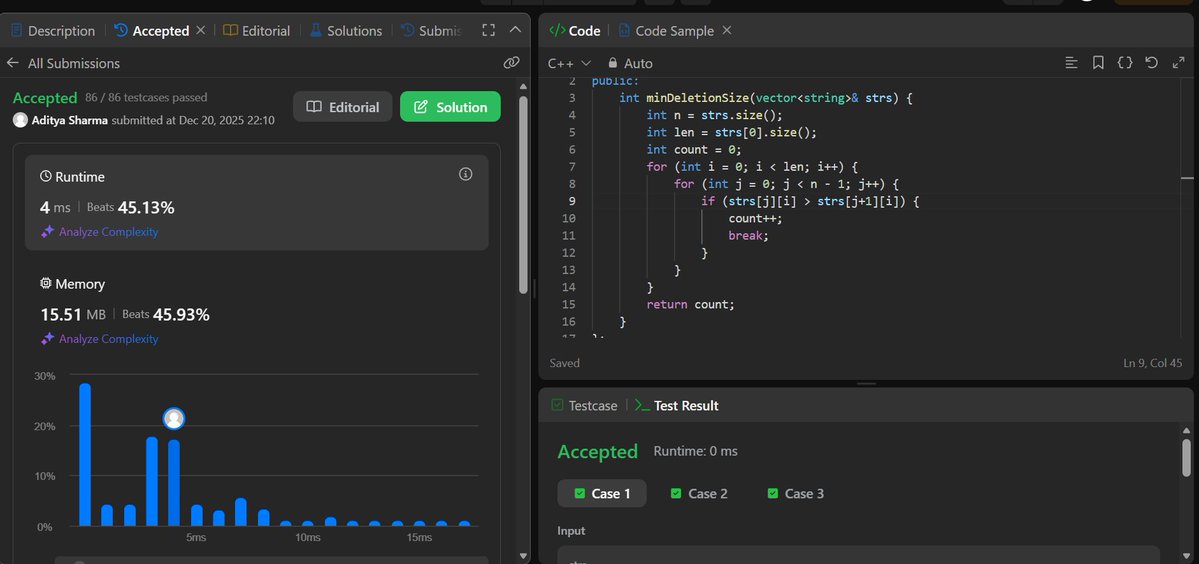Copy submission link icon
Screen dimensions: 1199x564
512,63
